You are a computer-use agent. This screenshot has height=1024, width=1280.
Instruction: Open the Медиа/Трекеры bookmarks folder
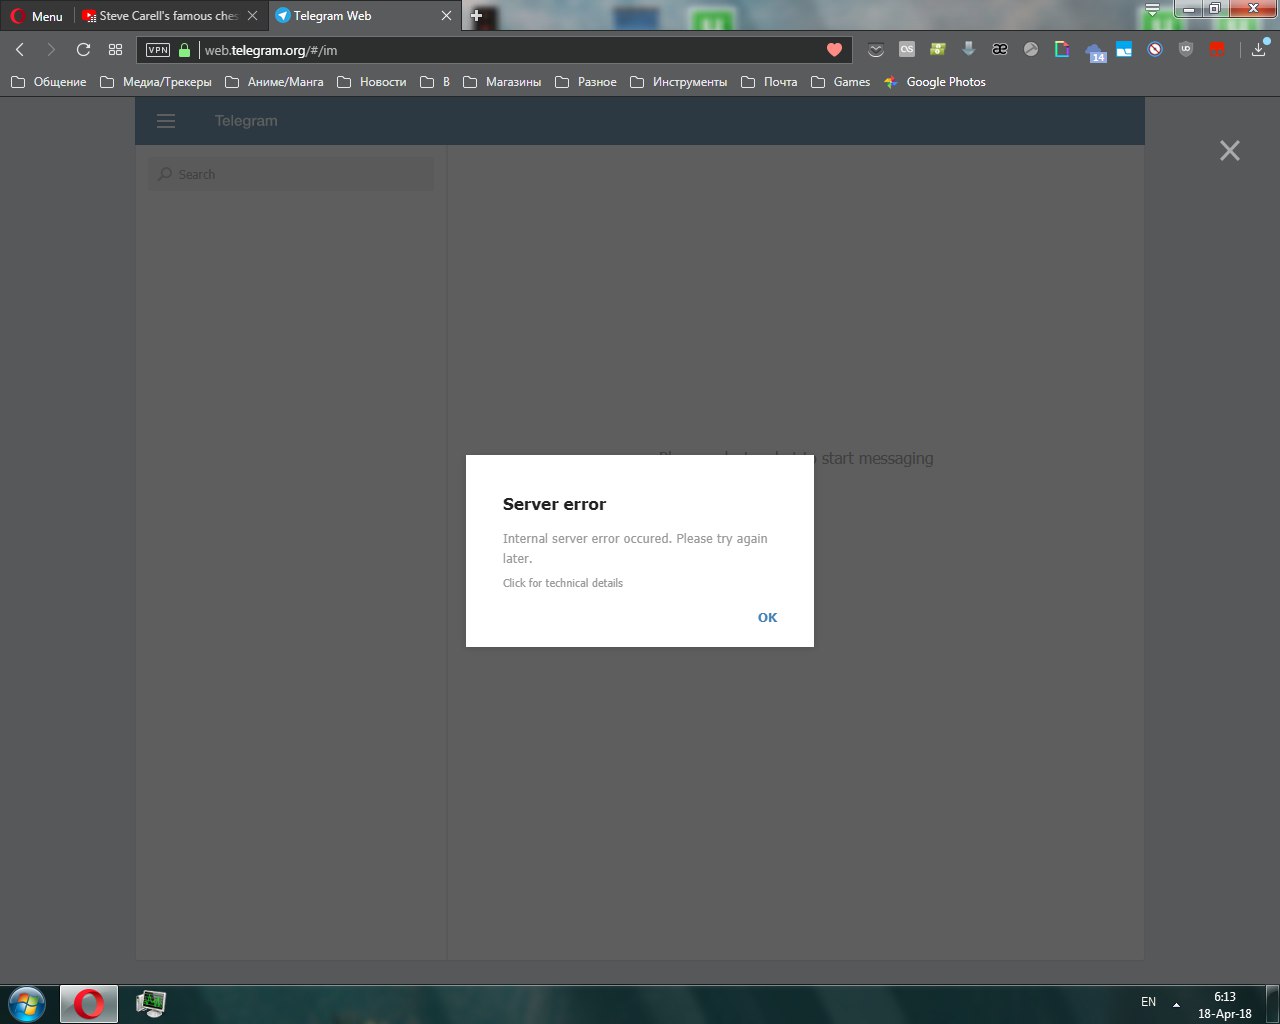click(x=156, y=82)
